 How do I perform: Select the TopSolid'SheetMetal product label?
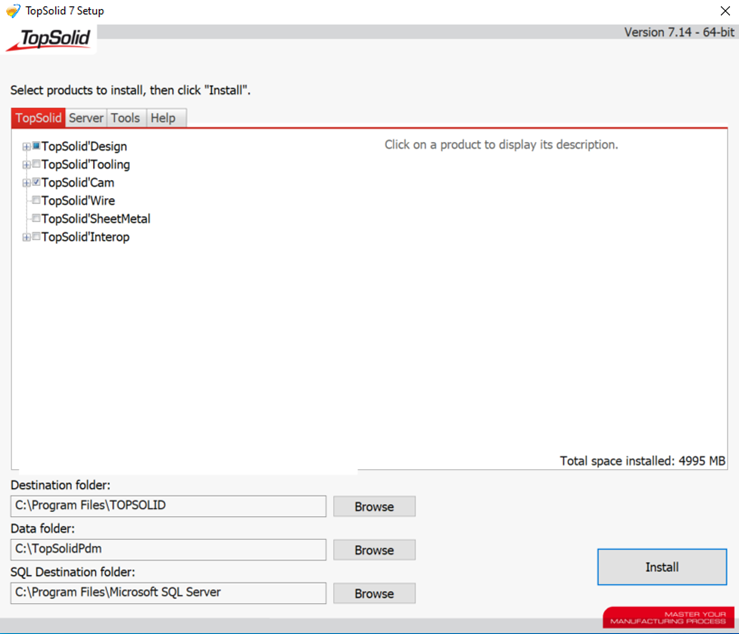[x=96, y=219]
